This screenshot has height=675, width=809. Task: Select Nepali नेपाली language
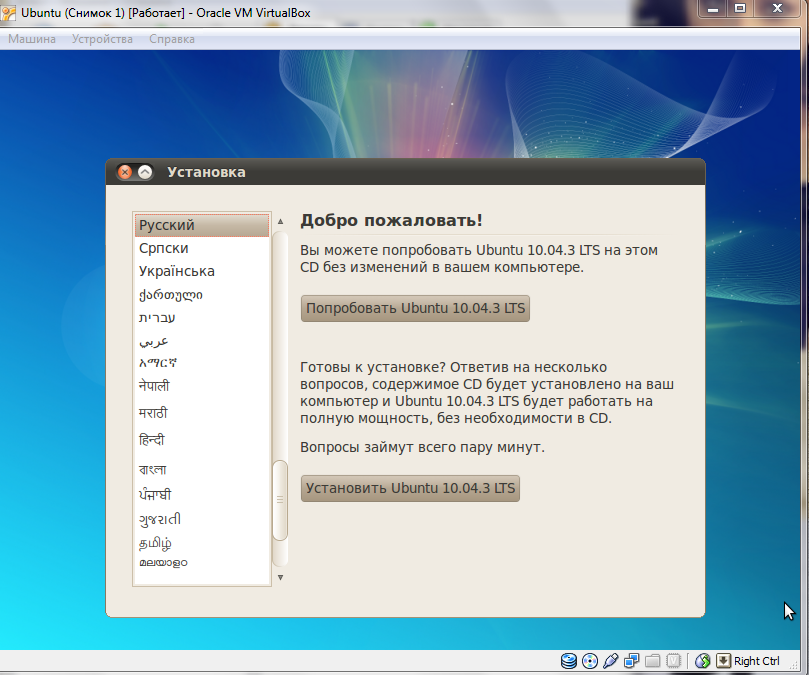[x=202, y=386]
